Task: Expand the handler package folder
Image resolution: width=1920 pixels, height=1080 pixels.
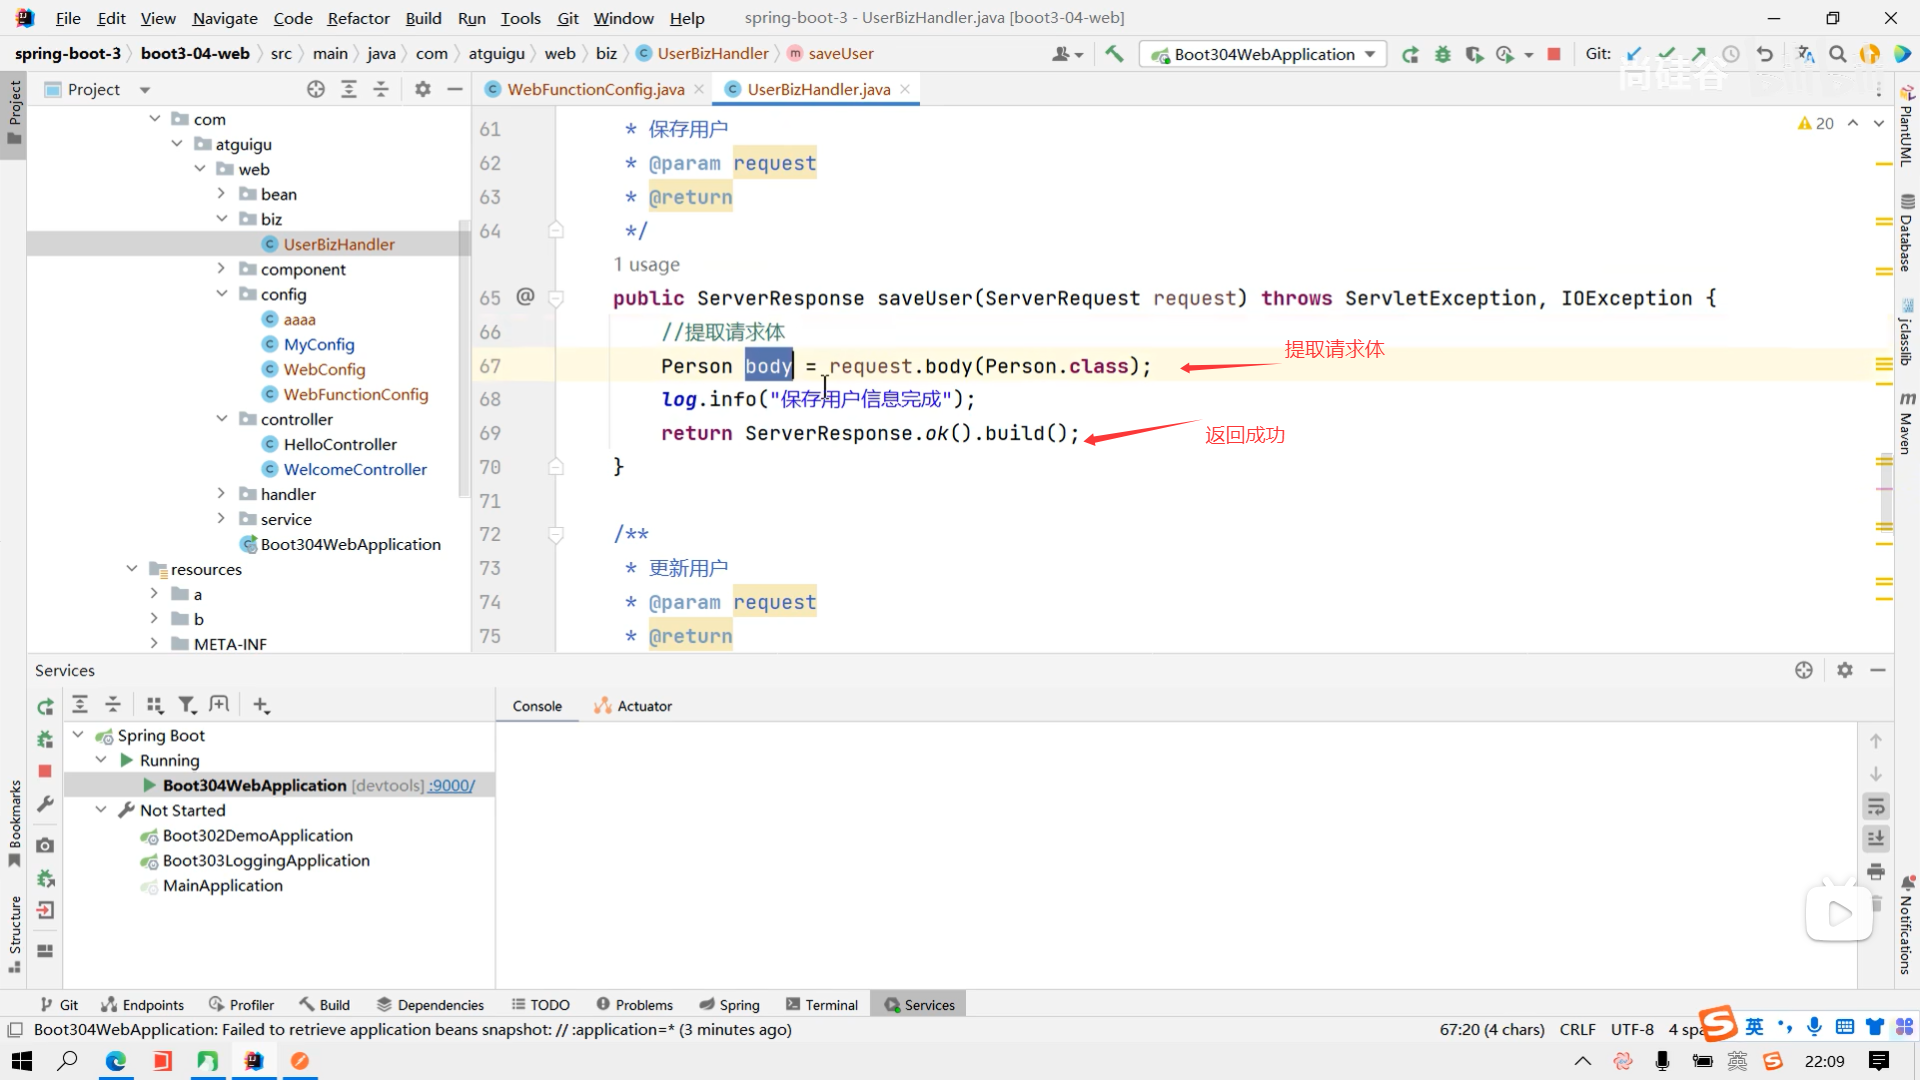Action: 222,494
